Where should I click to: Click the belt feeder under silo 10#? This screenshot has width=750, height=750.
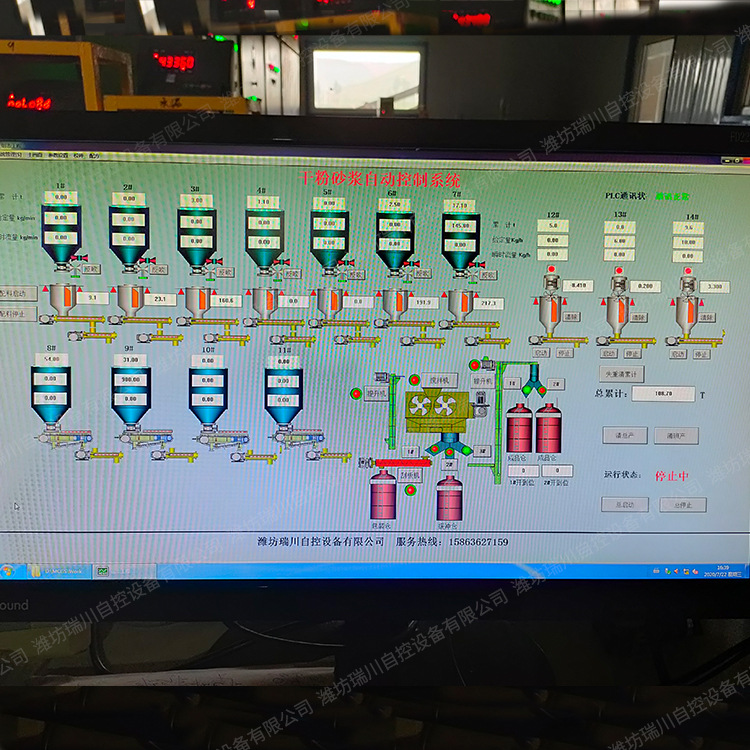[x=223, y=439]
